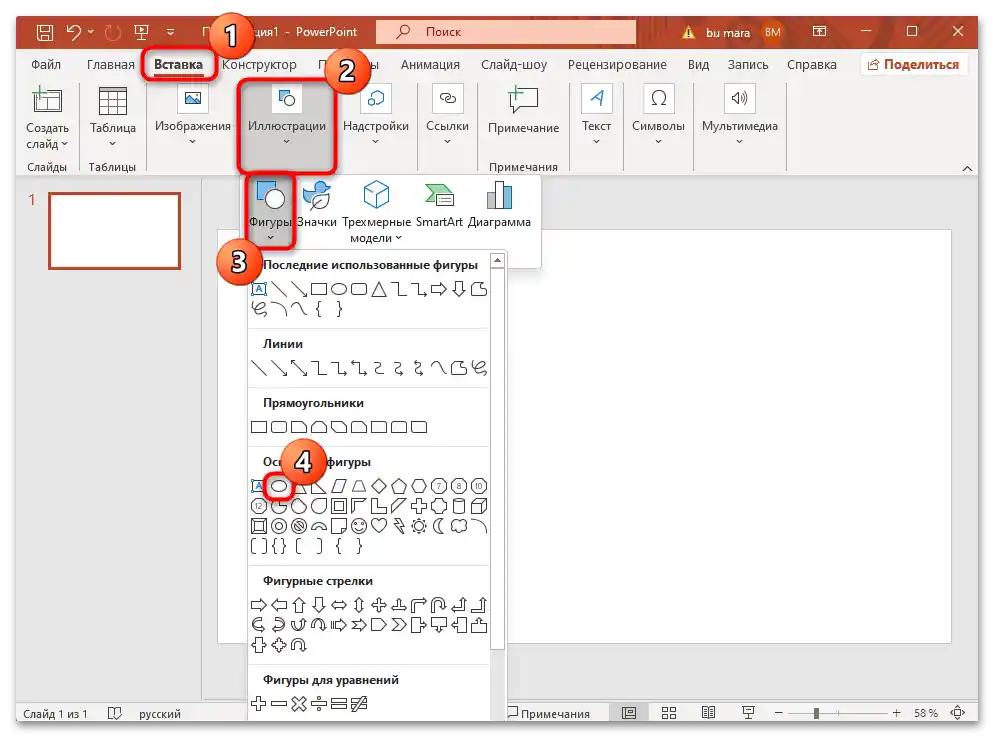Insert a chart with the Диаграмма tool
Image resolution: width=994 pixels, height=737 pixels.
pyautogui.click(x=499, y=205)
